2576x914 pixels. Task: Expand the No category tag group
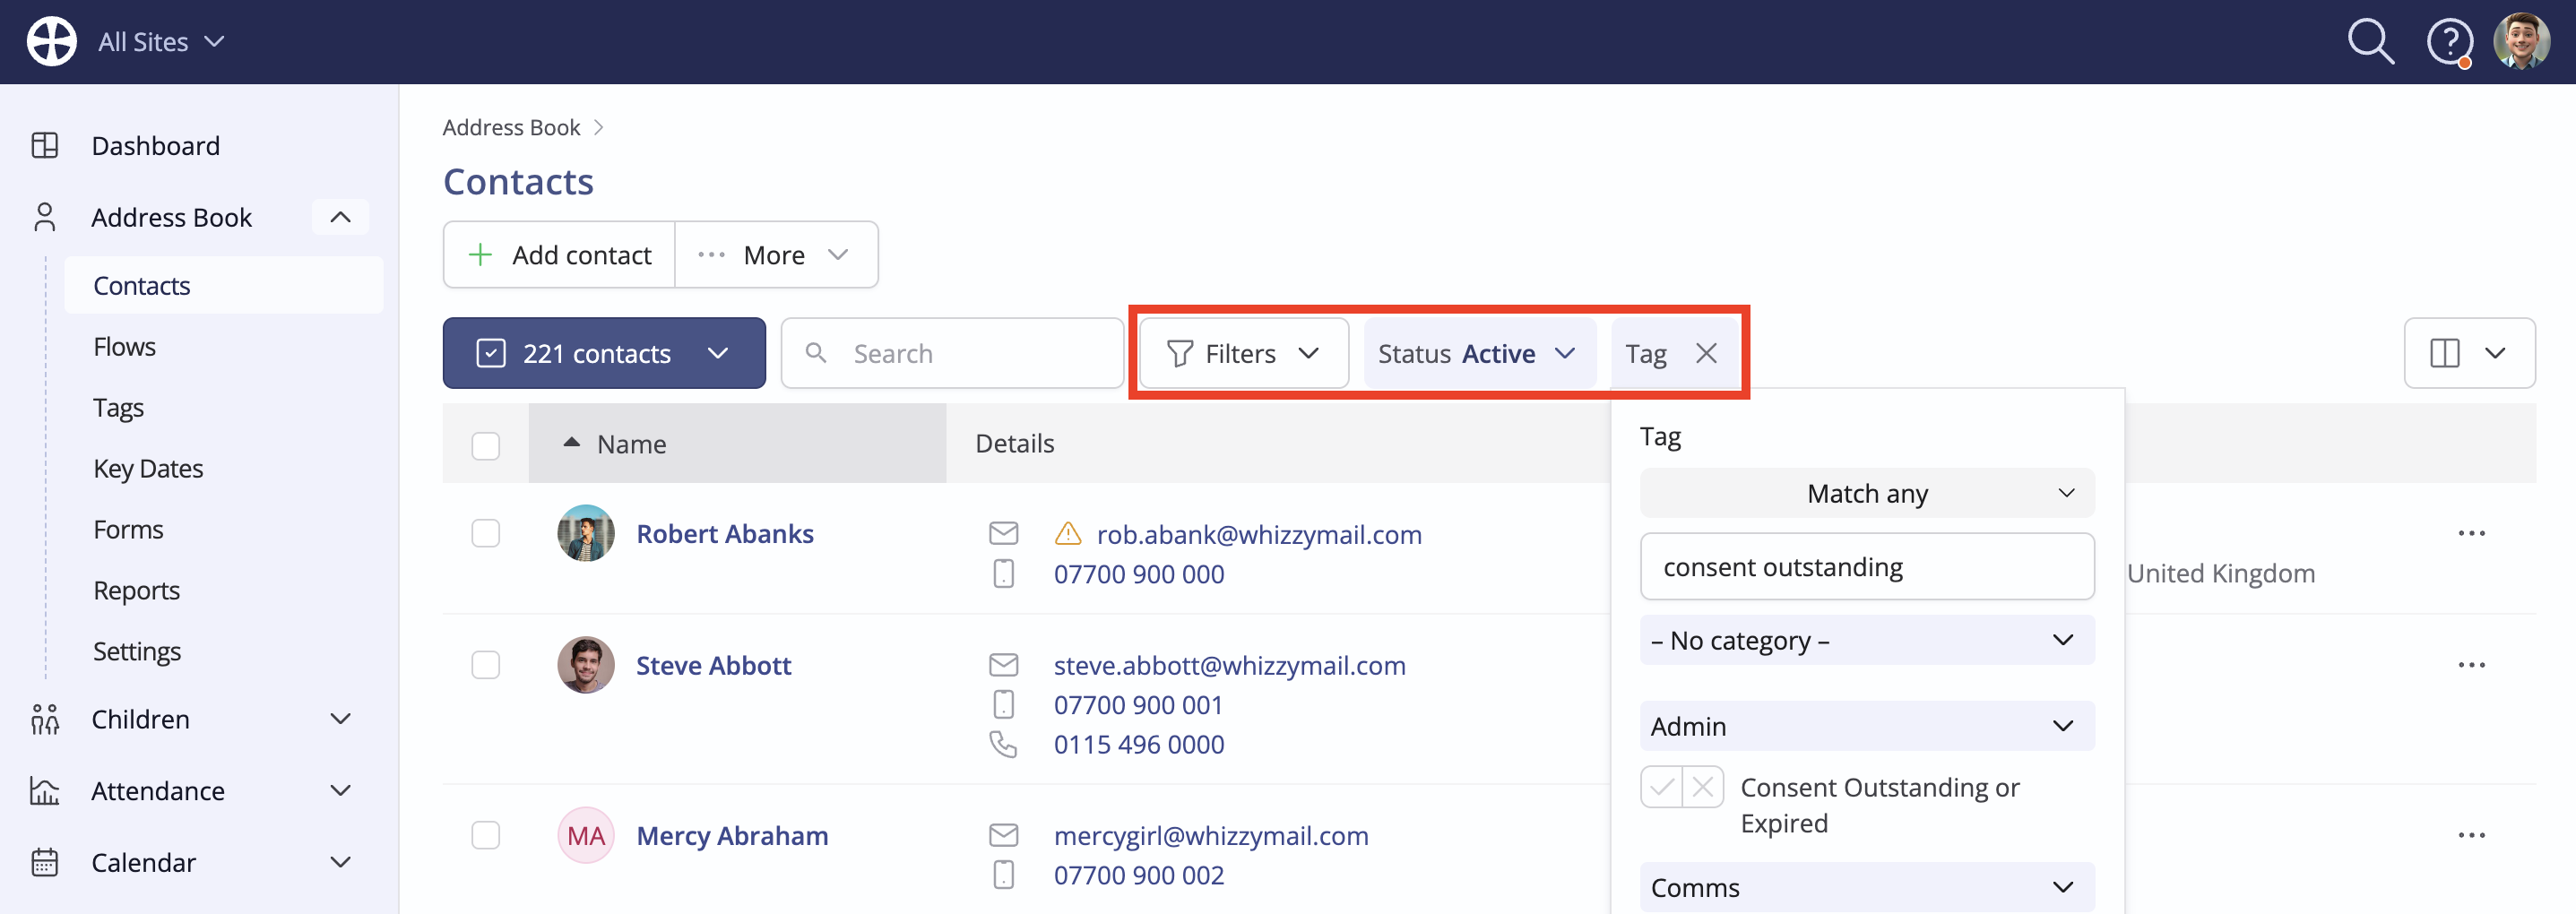tap(1867, 640)
